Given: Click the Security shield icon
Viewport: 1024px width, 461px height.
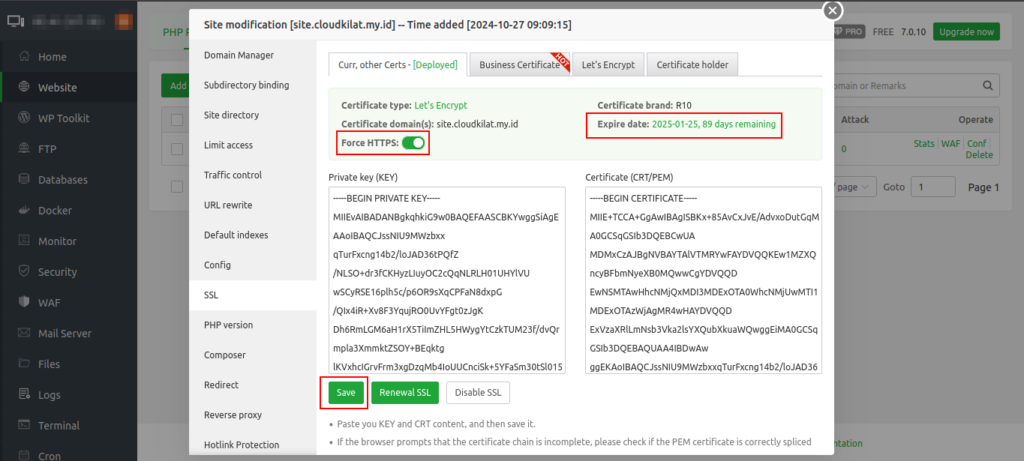Looking at the screenshot, I should (24, 272).
